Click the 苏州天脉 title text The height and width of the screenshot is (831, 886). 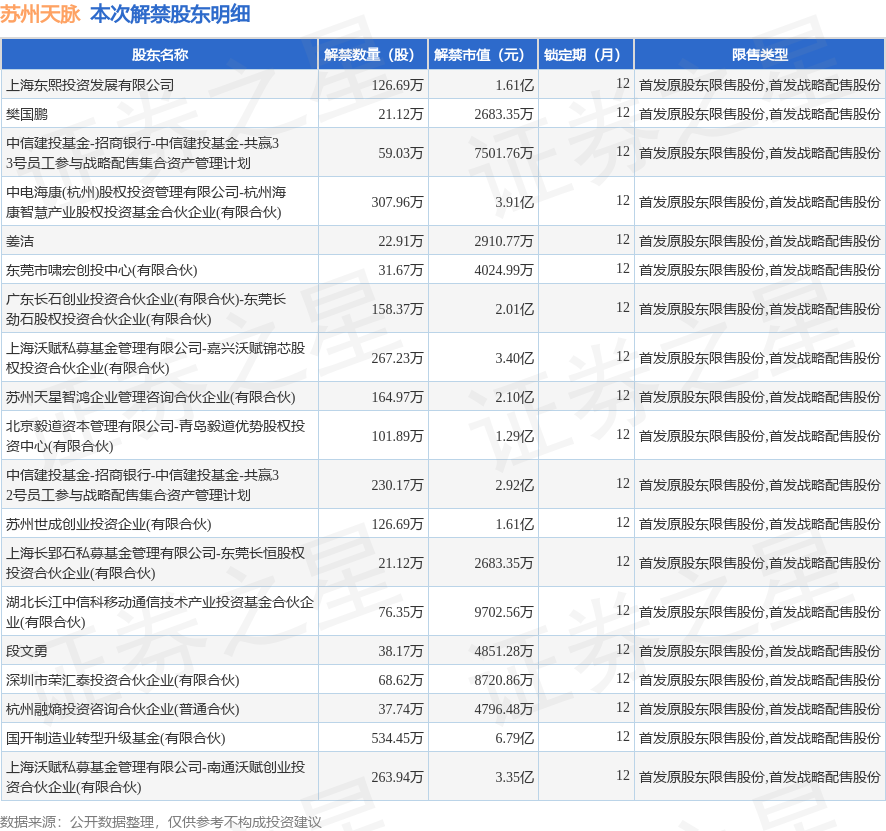click(41, 14)
